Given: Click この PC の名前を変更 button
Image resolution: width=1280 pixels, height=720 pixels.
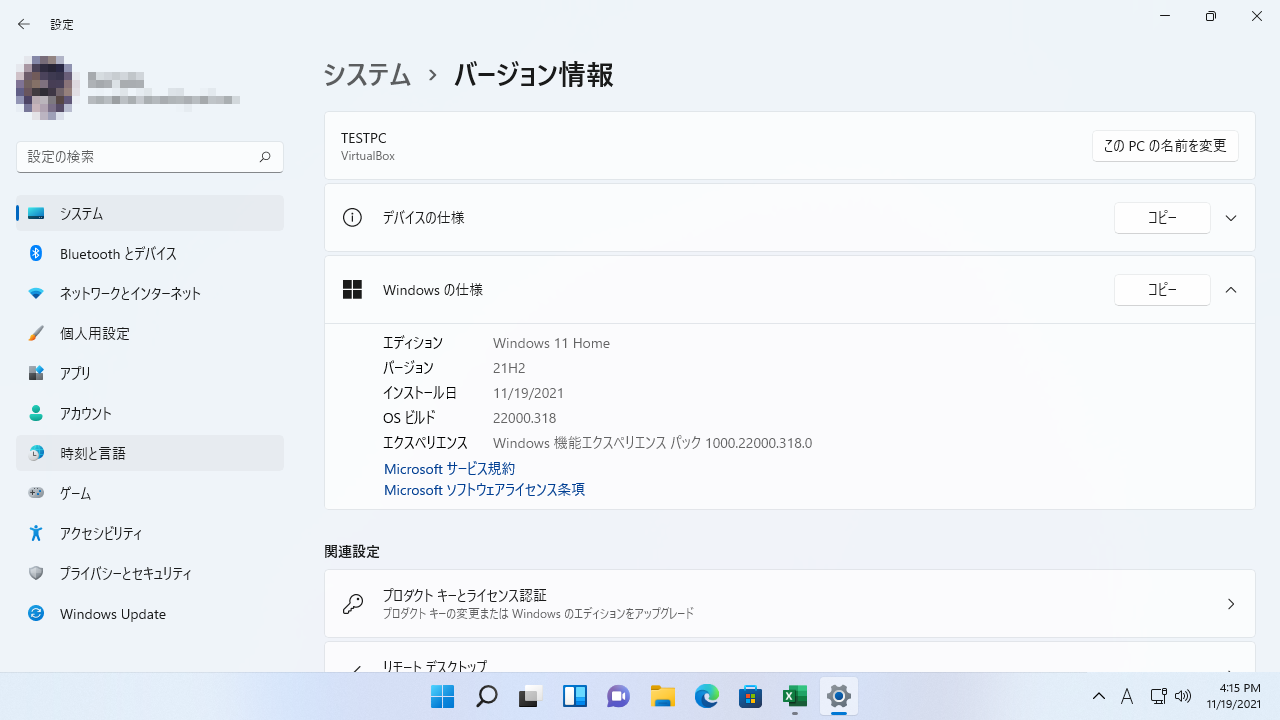Looking at the screenshot, I should tap(1165, 146).
